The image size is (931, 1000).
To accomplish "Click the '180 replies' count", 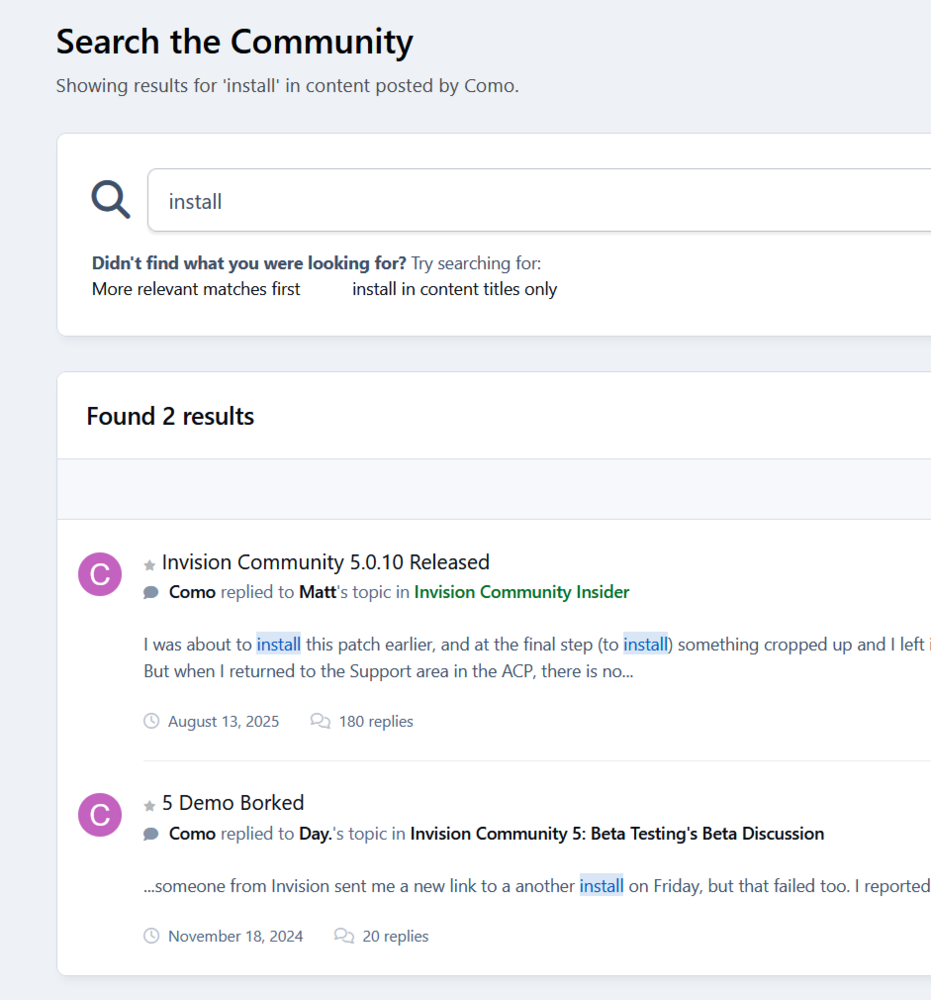I will 376,721.
